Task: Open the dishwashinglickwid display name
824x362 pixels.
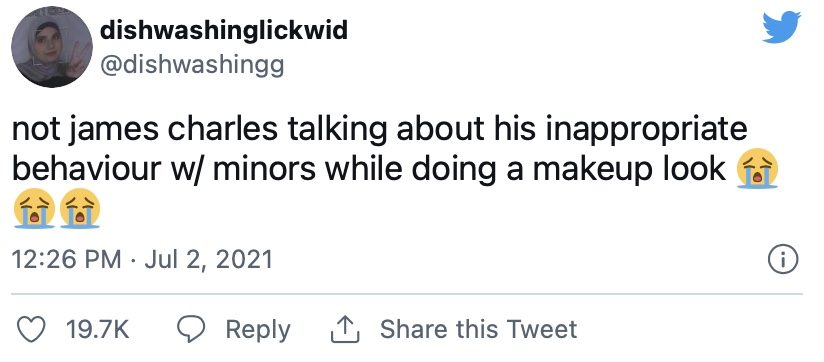Action: click(224, 31)
